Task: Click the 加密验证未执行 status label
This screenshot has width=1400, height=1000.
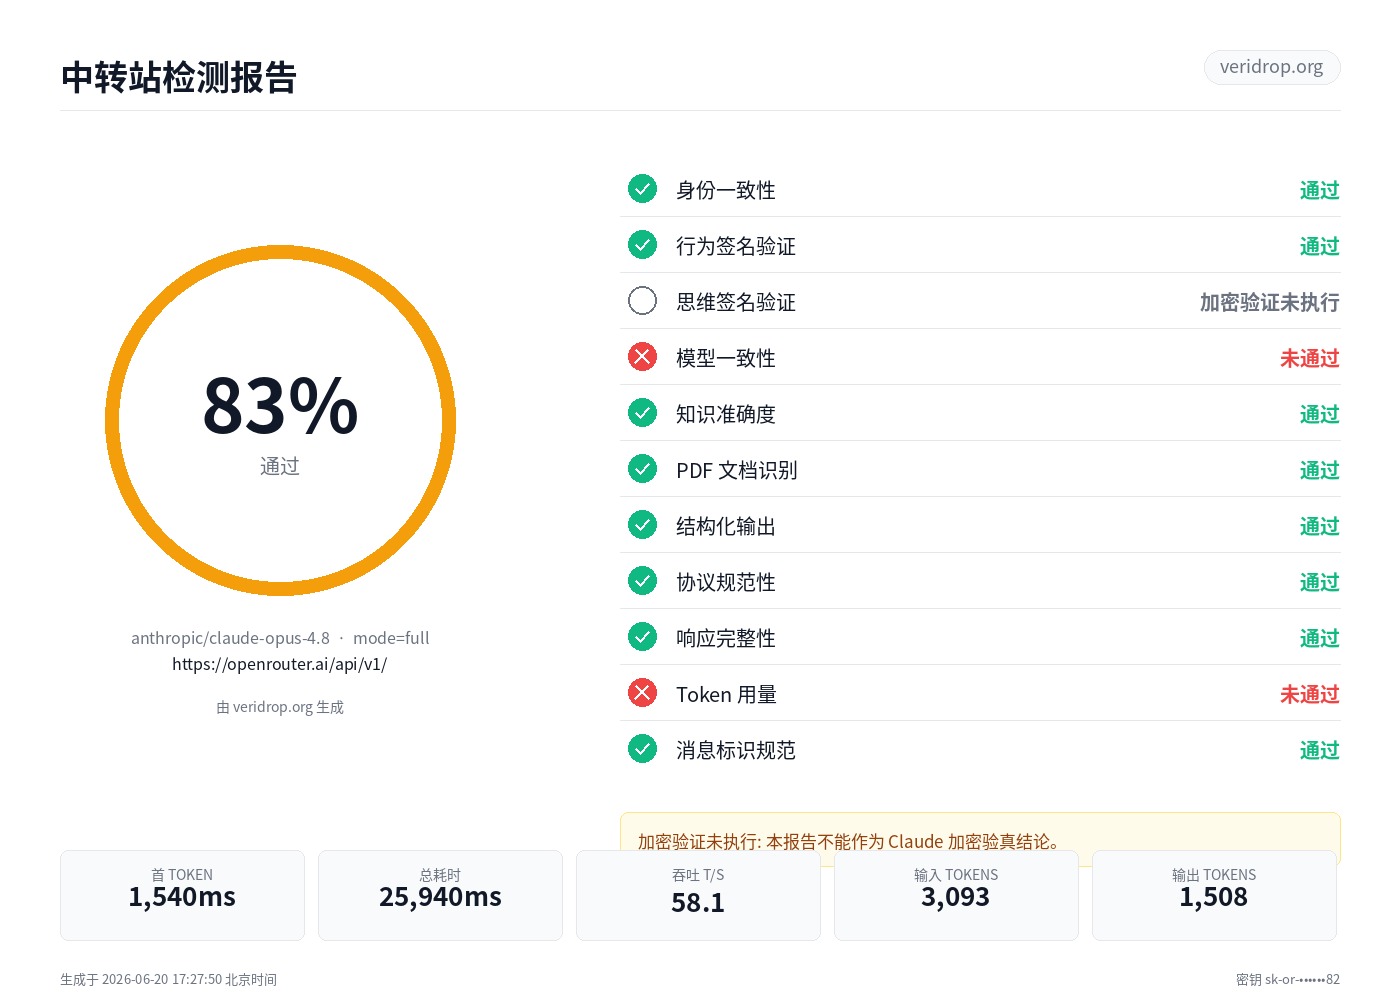Action: 1270,302
